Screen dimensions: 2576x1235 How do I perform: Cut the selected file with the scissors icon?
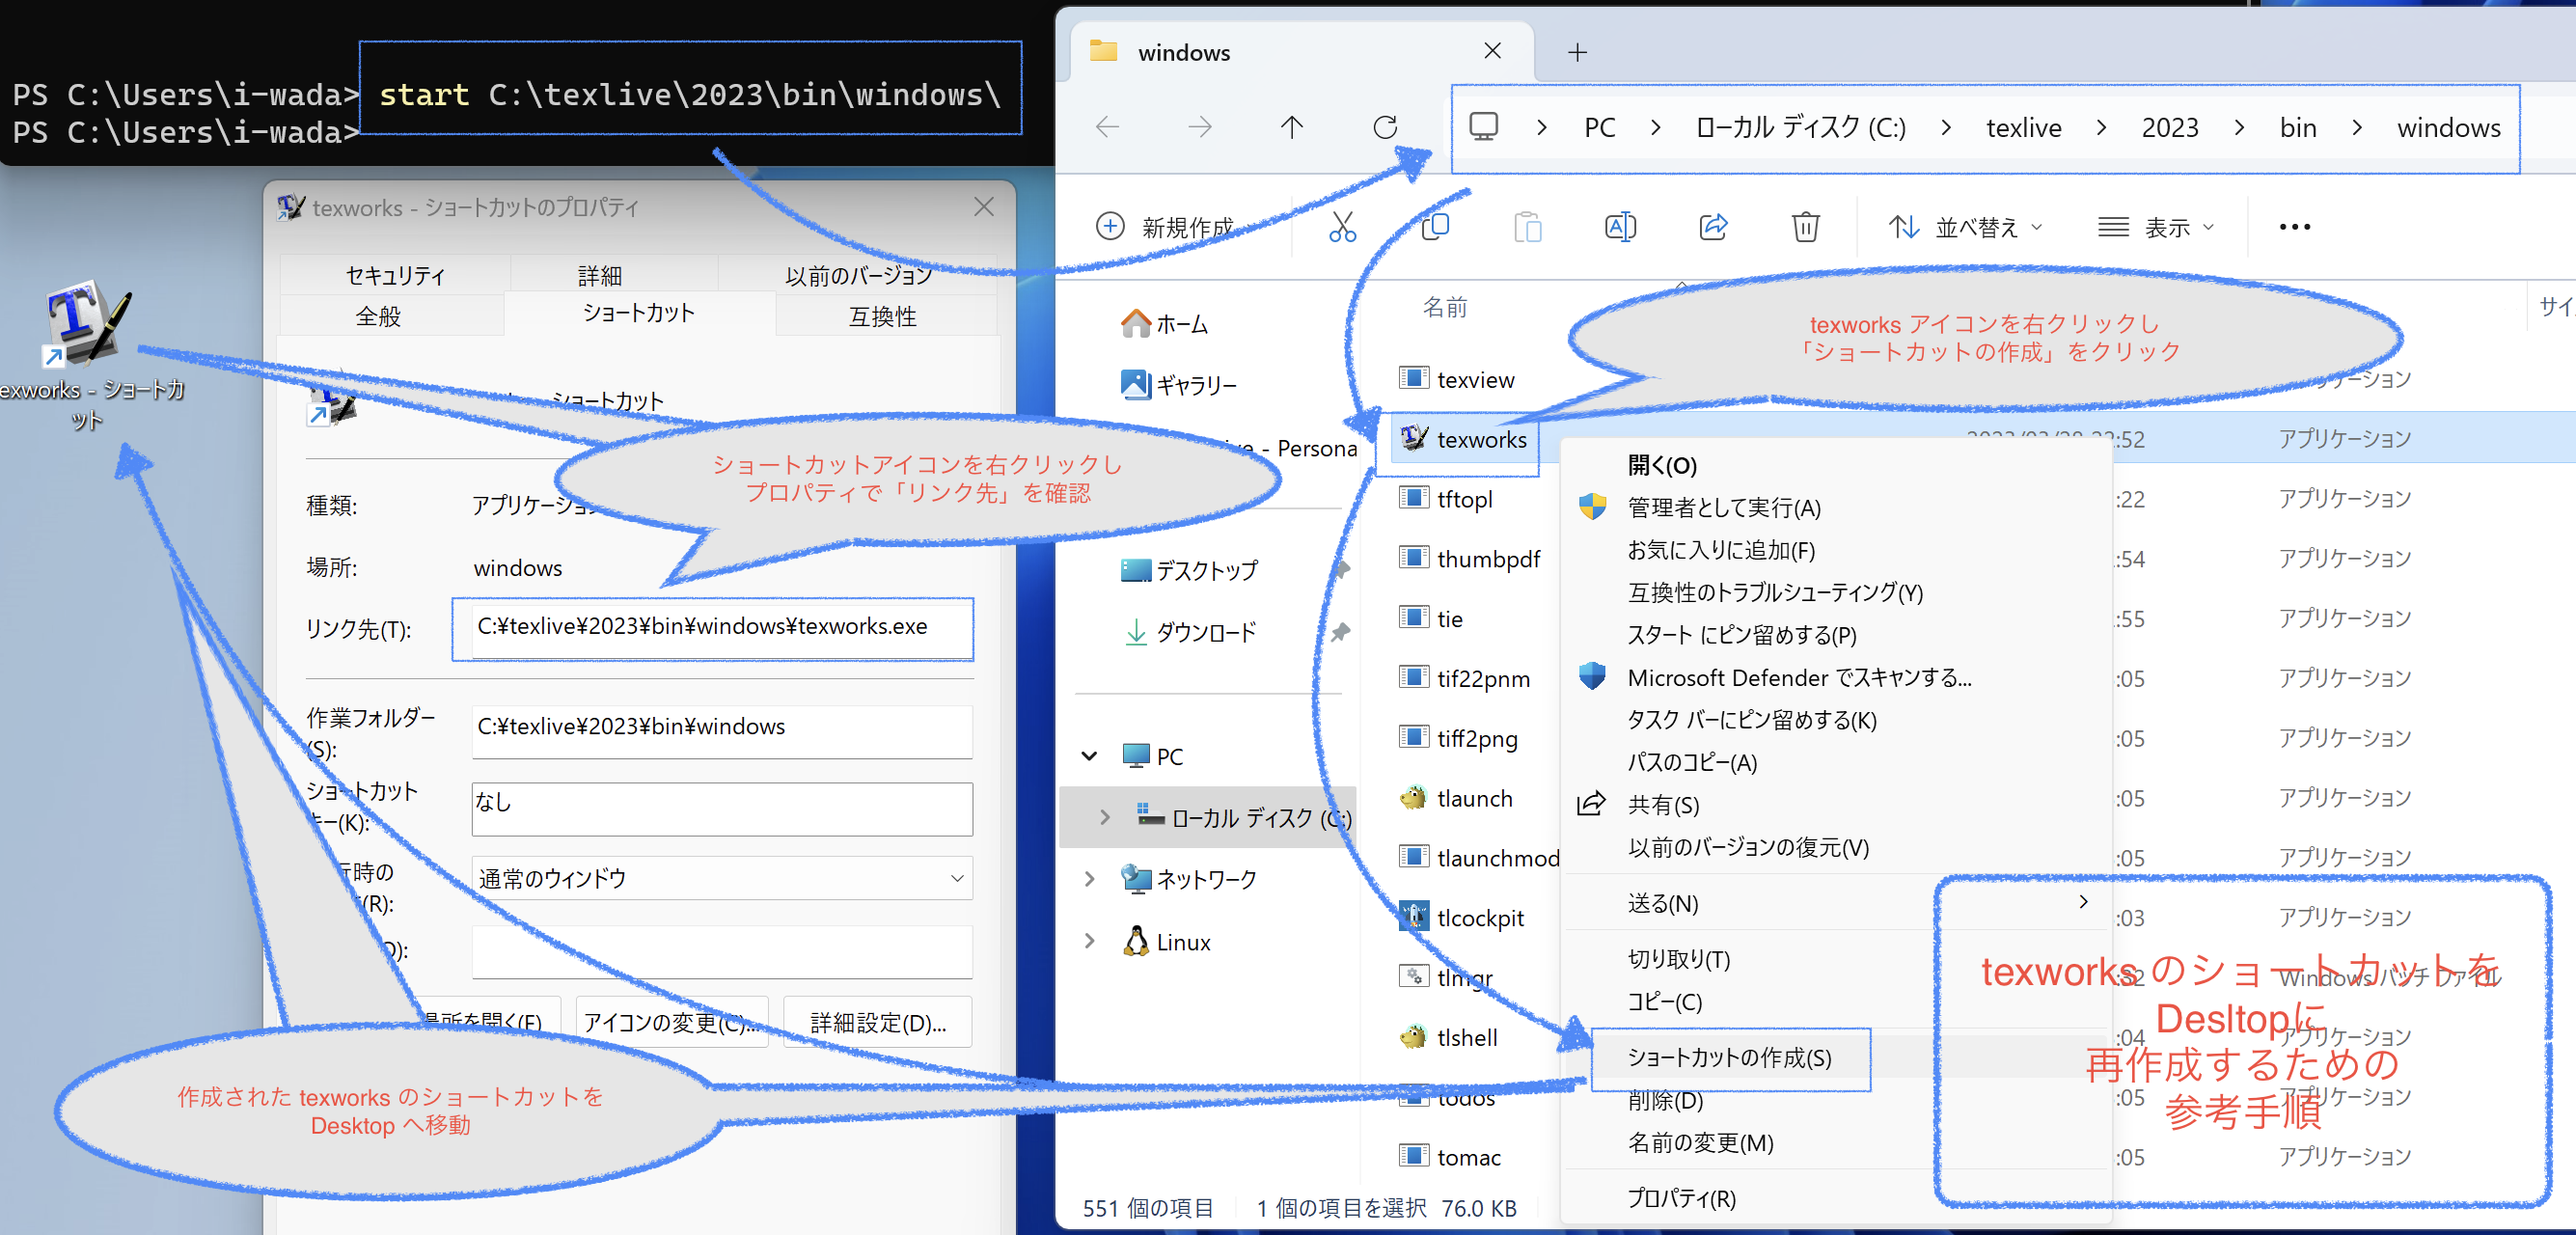tap(1341, 226)
